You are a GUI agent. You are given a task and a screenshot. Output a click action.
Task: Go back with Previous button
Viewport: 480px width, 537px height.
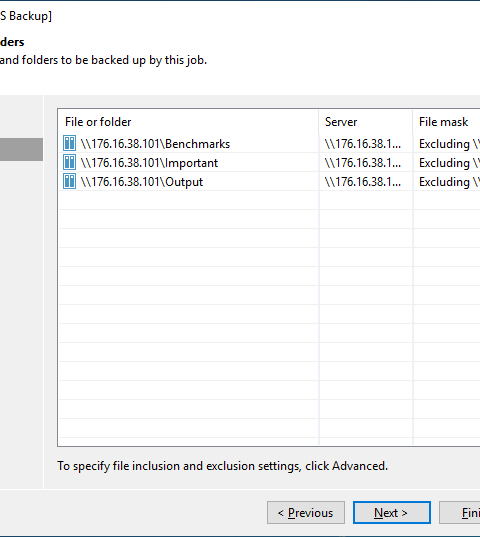point(306,513)
